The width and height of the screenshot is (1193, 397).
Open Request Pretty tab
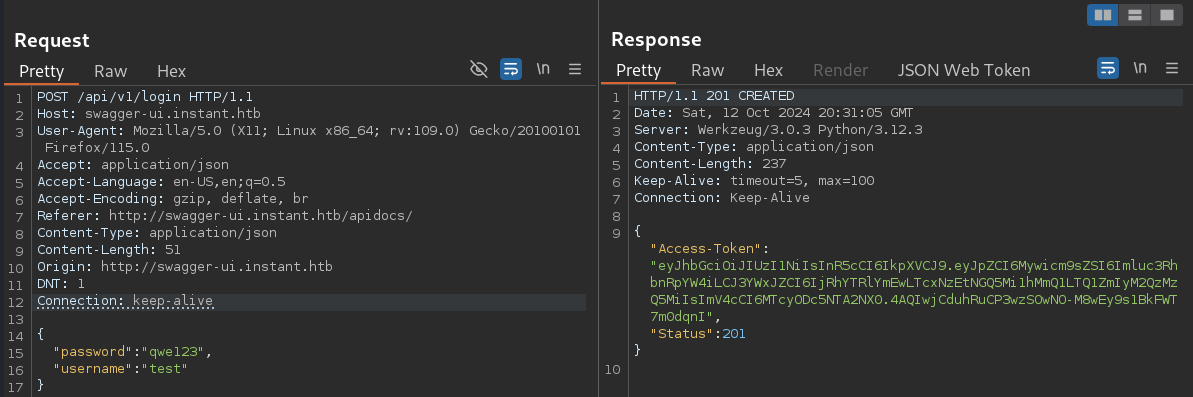click(x=41, y=71)
